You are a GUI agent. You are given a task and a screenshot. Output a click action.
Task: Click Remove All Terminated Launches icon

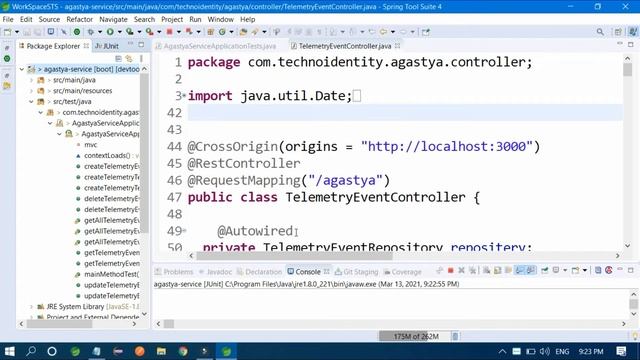[x=473, y=270]
